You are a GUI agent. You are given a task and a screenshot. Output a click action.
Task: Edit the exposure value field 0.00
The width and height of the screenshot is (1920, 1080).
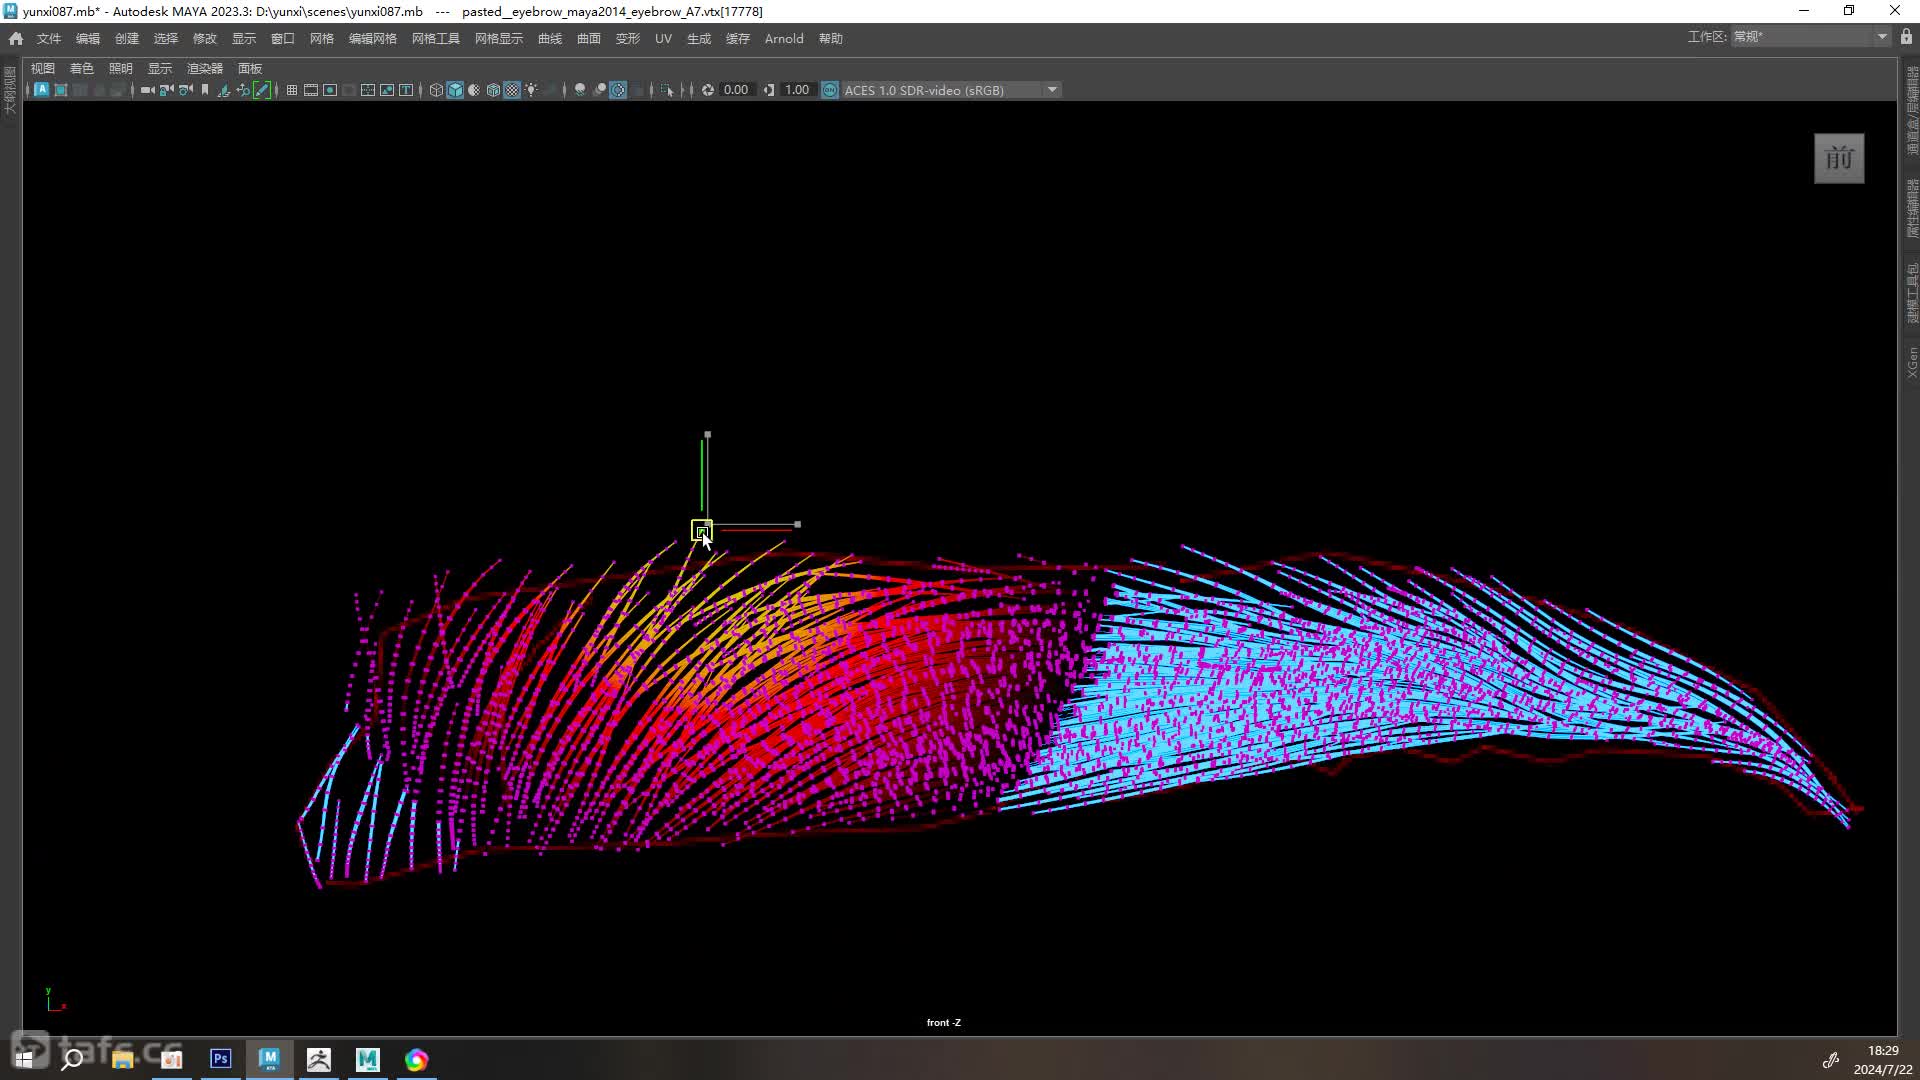coord(737,90)
